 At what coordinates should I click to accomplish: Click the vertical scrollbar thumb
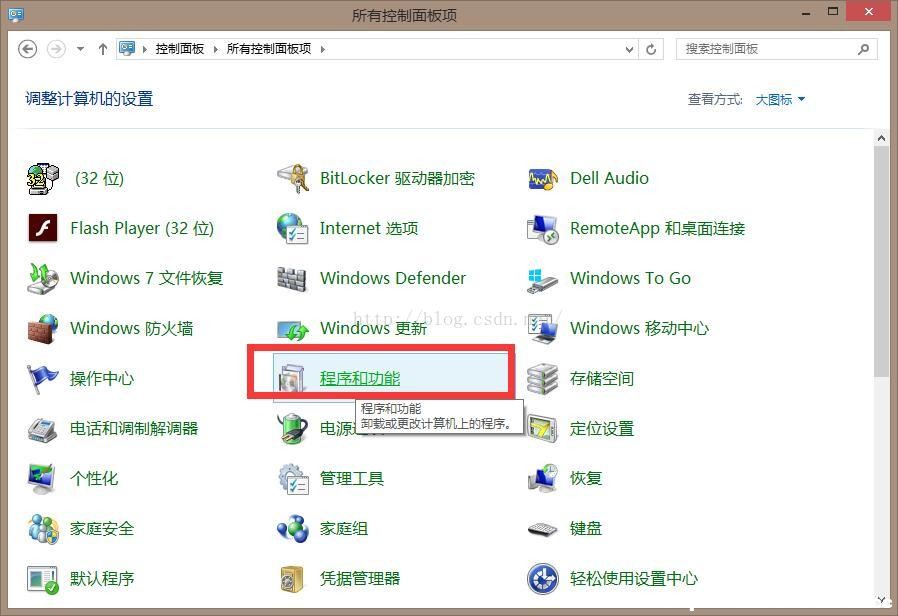pos(881,261)
